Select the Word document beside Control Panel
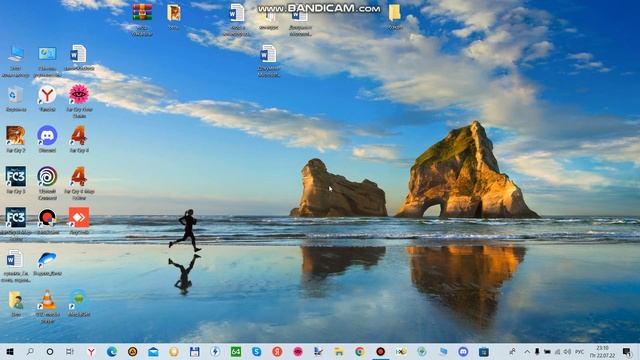Image resolution: width=640 pixels, height=360 pixels. coord(78,54)
